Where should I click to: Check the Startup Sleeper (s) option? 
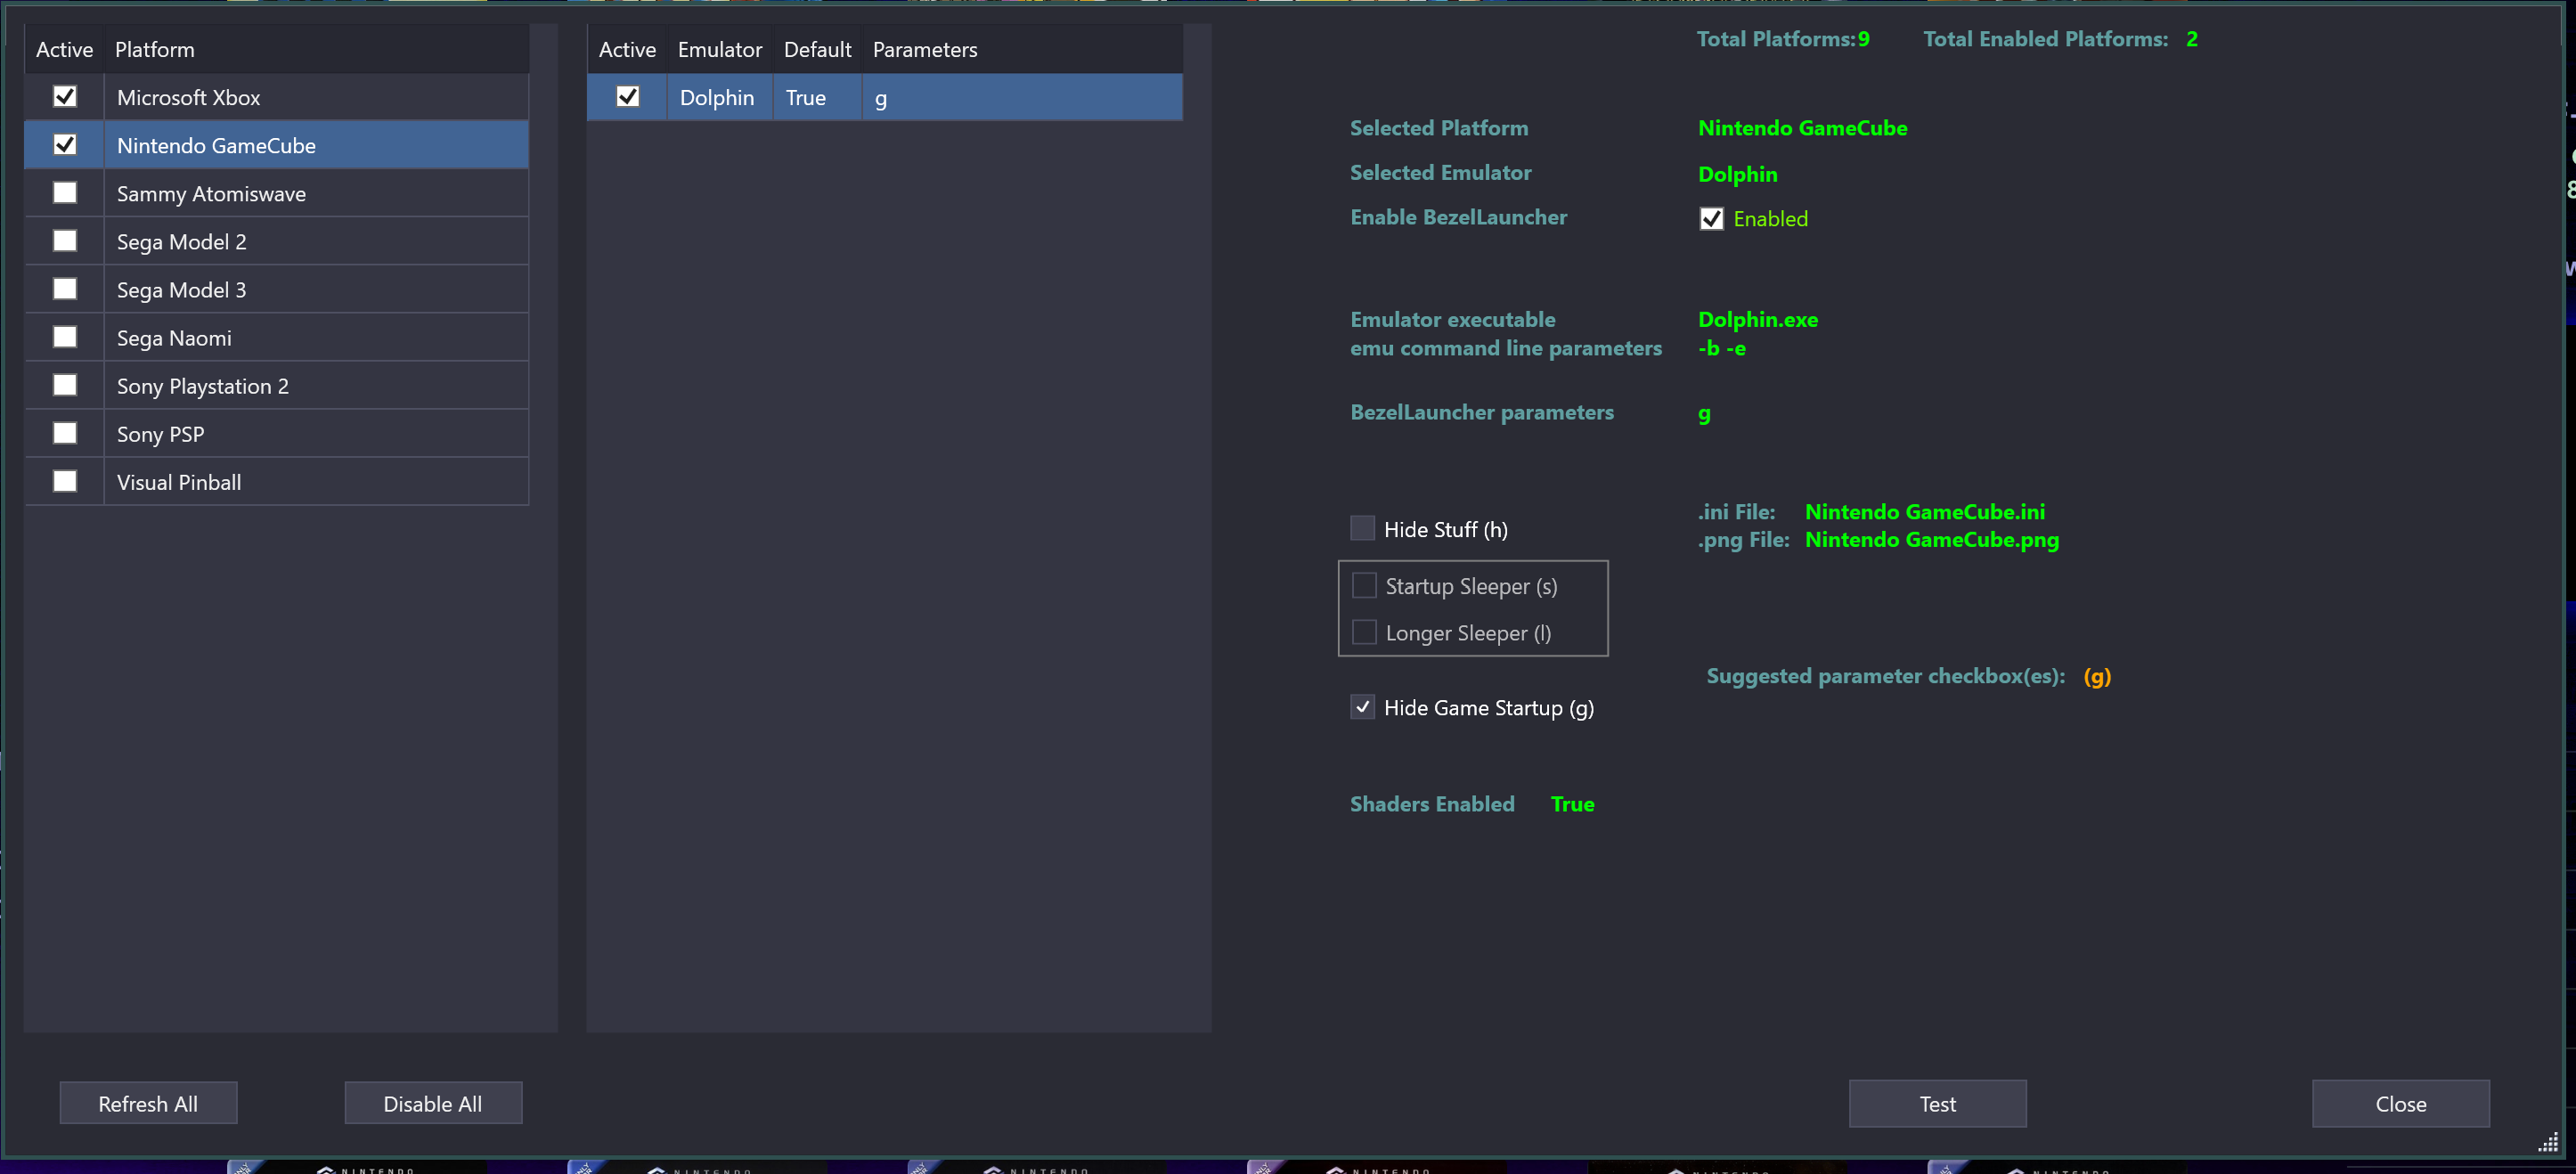coord(1364,585)
